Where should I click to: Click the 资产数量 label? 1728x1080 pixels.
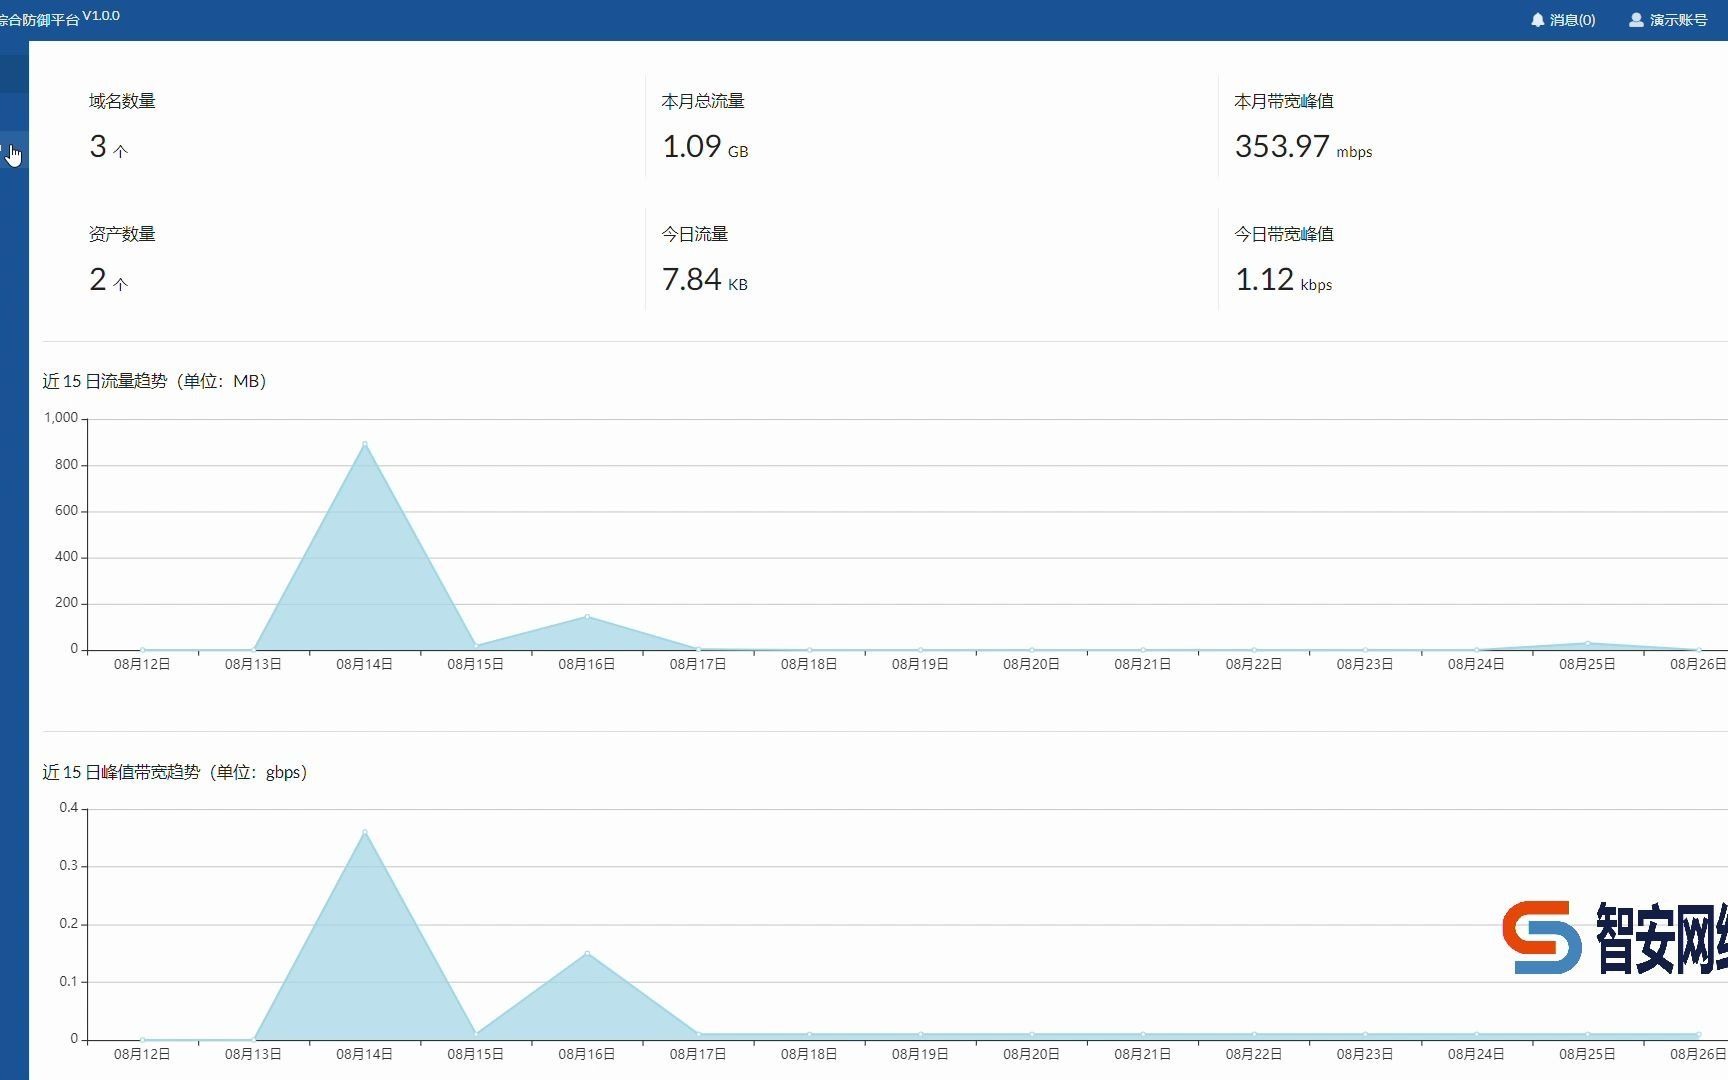(x=122, y=234)
